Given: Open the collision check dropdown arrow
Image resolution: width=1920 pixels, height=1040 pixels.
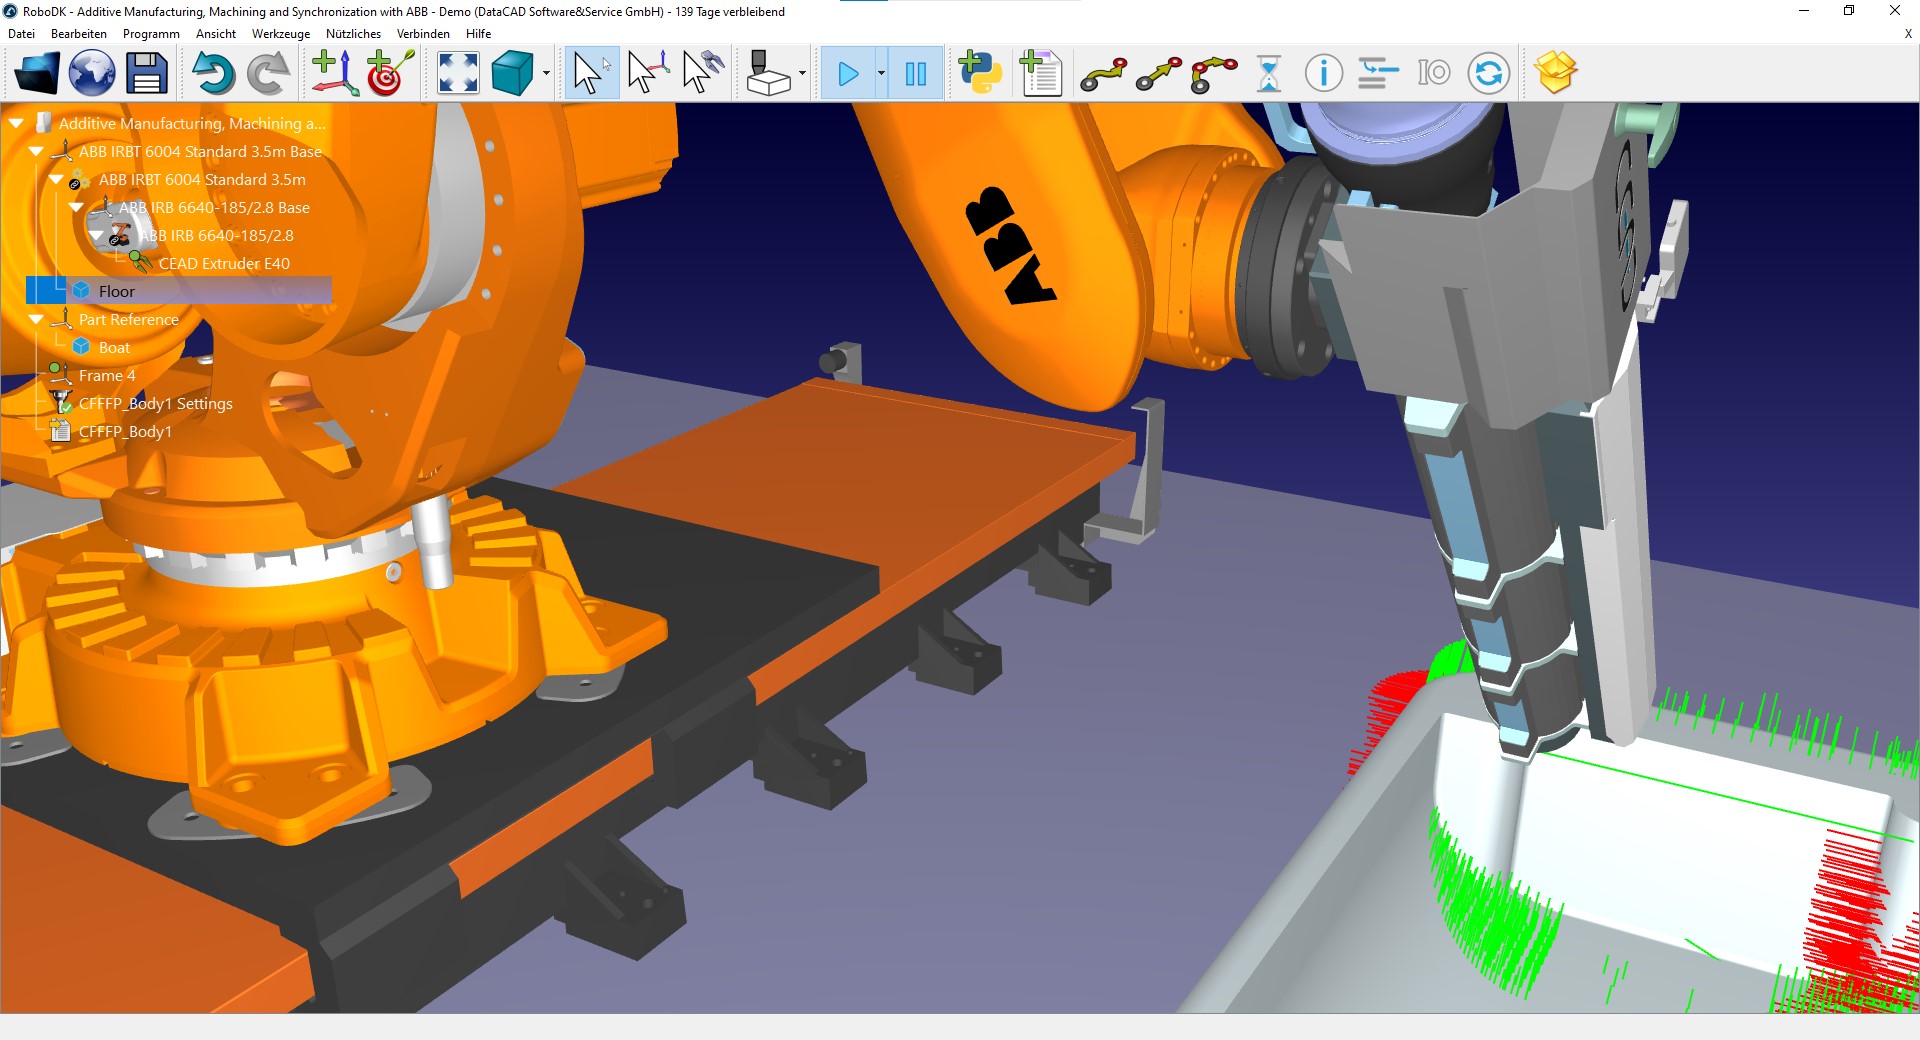Looking at the screenshot, I should click(802, 73).
